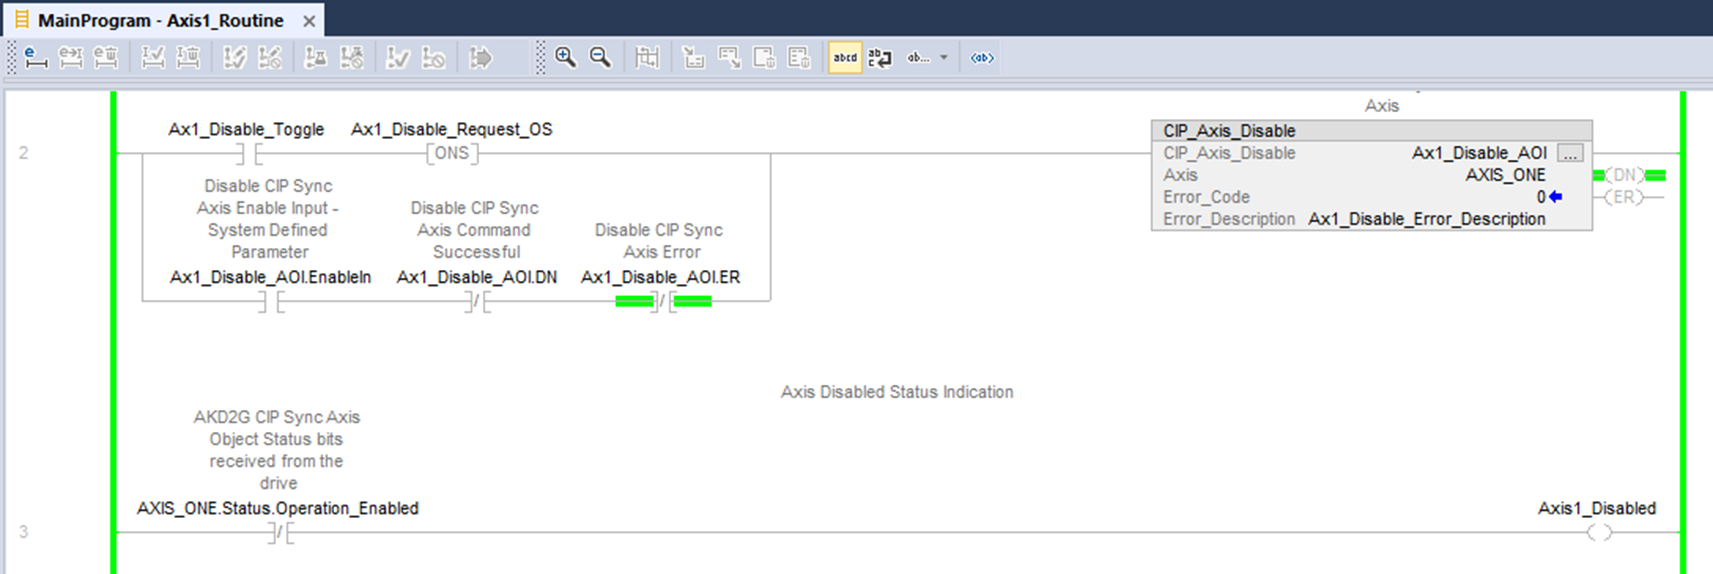Viewport: 1713px width, 574px height.
Task: Open the dropdown arrow next to 'ab...'
Action: (943, 58)
